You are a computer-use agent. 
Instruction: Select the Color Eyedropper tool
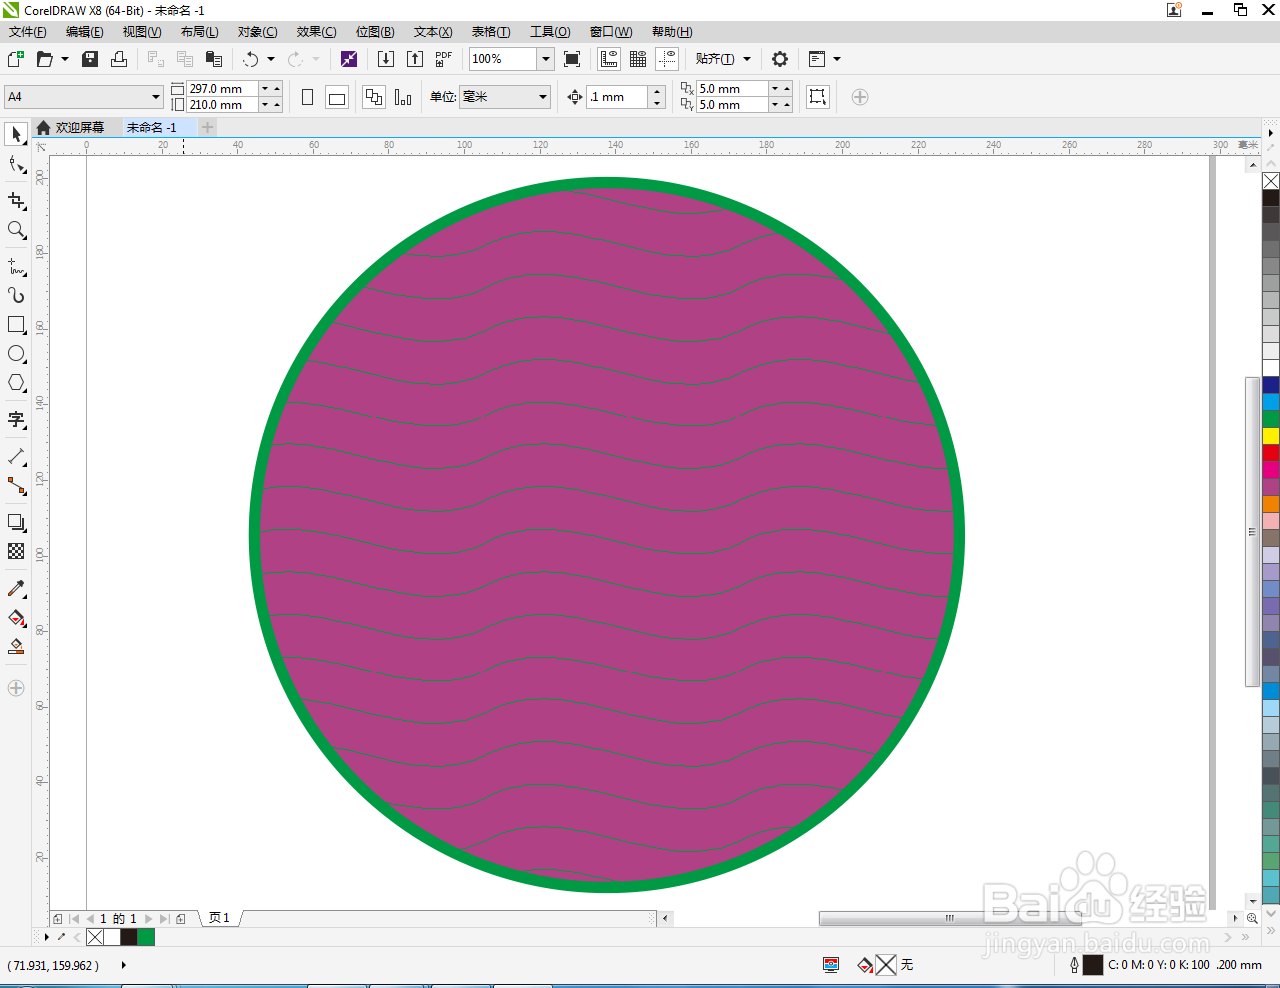16,589
